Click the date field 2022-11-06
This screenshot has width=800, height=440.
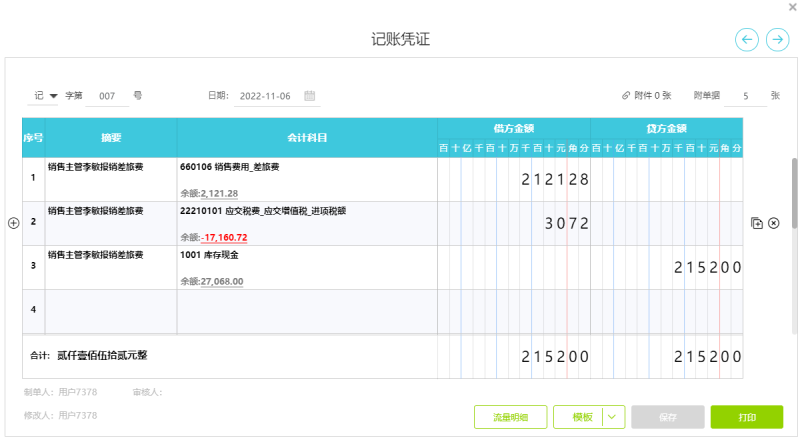click(x=265, y=96)
